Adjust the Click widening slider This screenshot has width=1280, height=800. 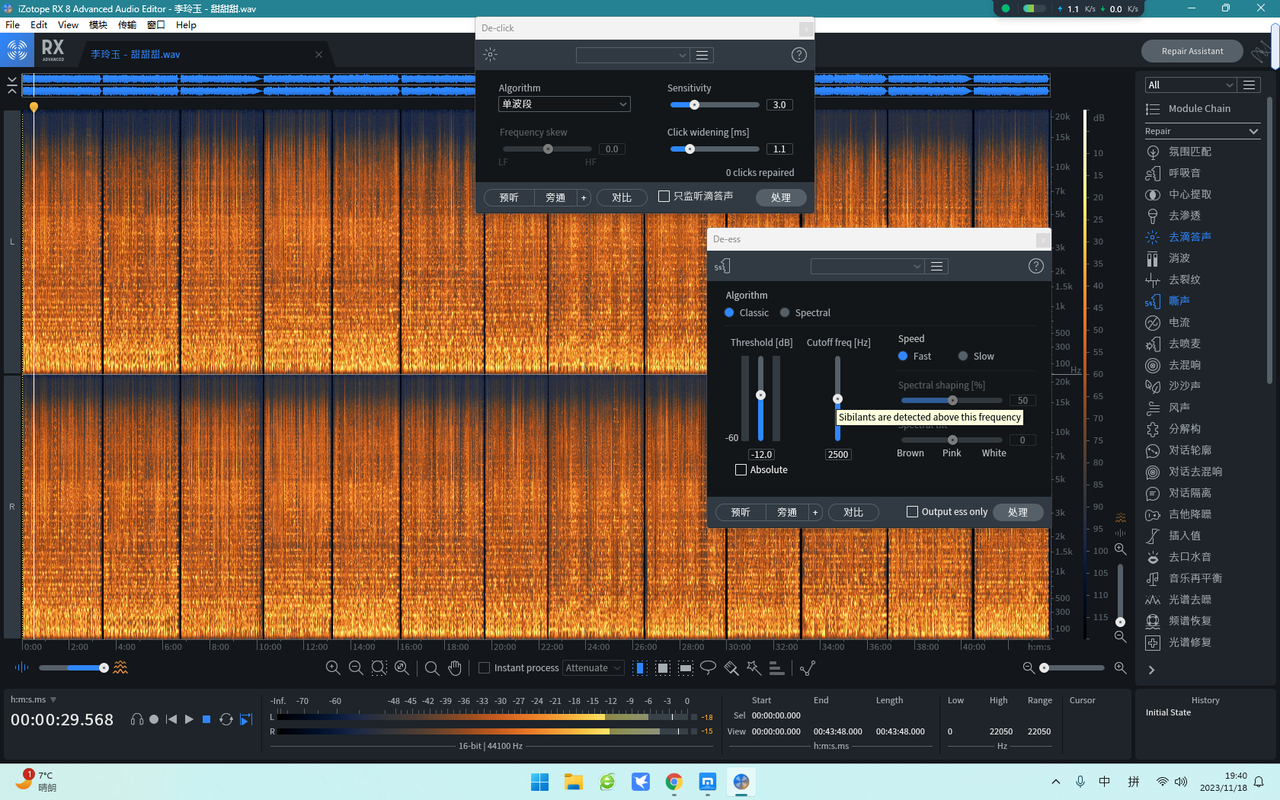(x=715, y=149)
